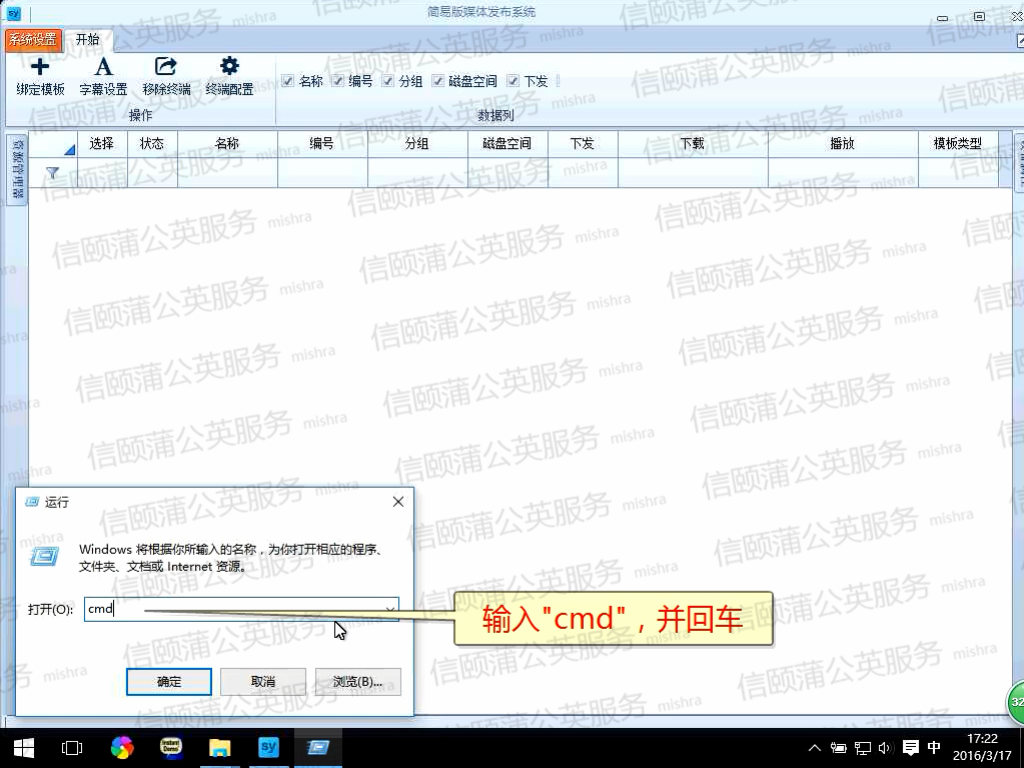Click the 绑定模板 plus icon
Image resolution: width=1024 pixels, height=768 pixels.
40,68
